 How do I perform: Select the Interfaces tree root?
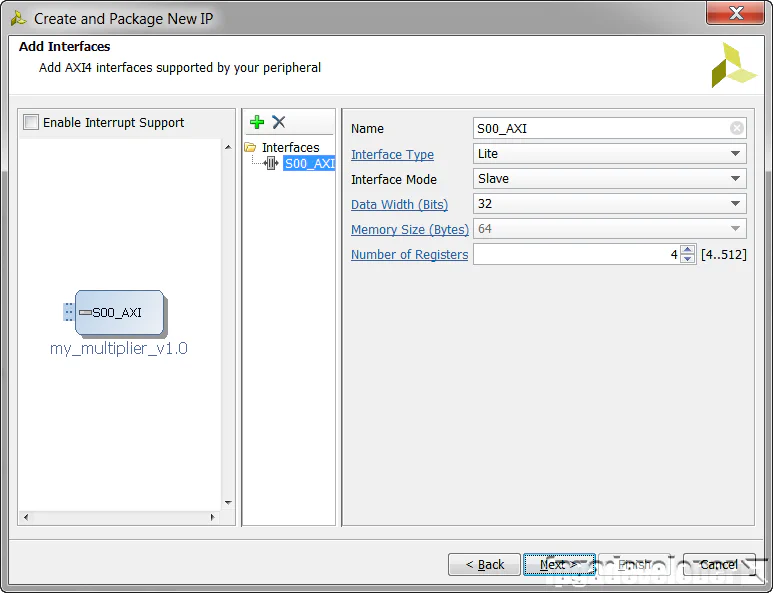(x=290, y=147)
